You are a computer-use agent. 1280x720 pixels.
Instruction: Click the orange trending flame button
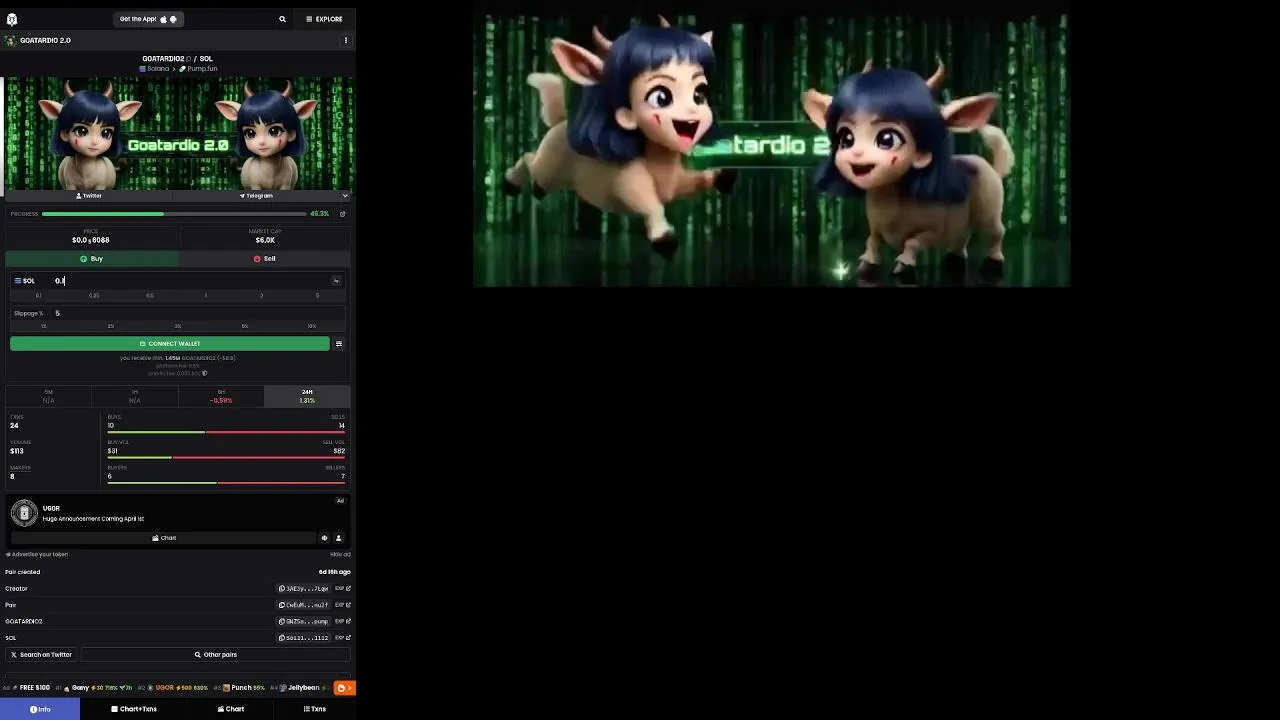(x=344, y=688)
